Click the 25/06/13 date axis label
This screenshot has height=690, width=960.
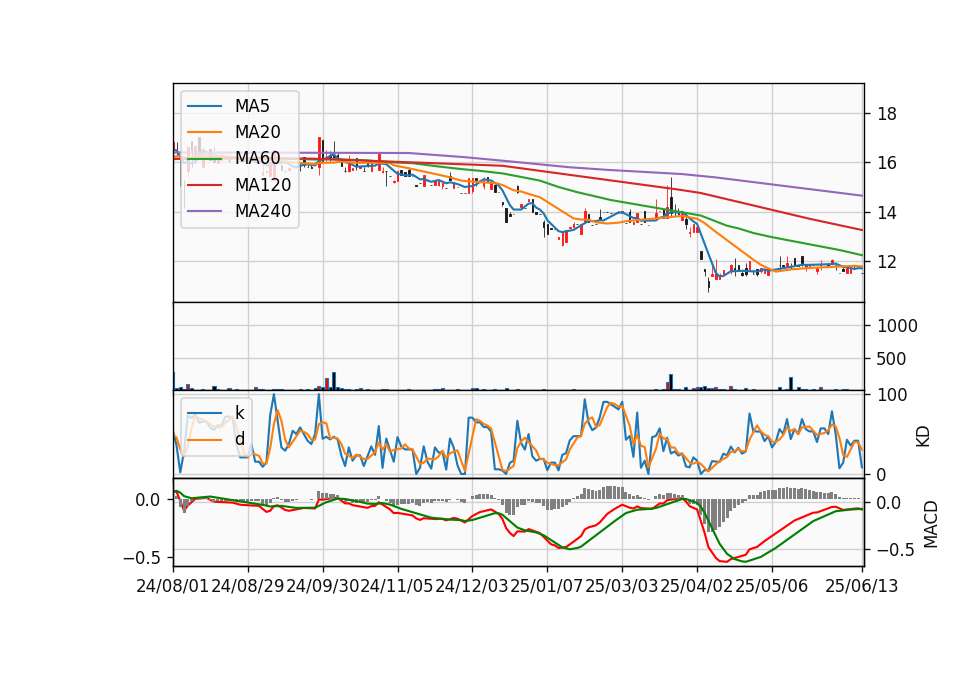pos(861,586)
